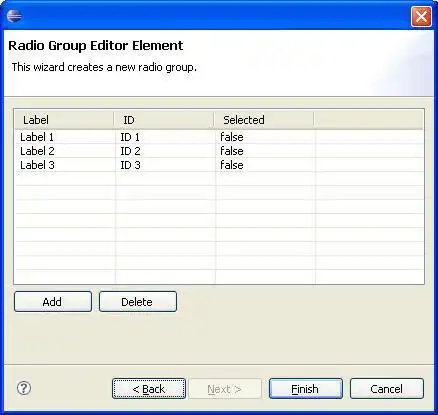
Task: Delete the selected radio entry
Action: point(138,302)
